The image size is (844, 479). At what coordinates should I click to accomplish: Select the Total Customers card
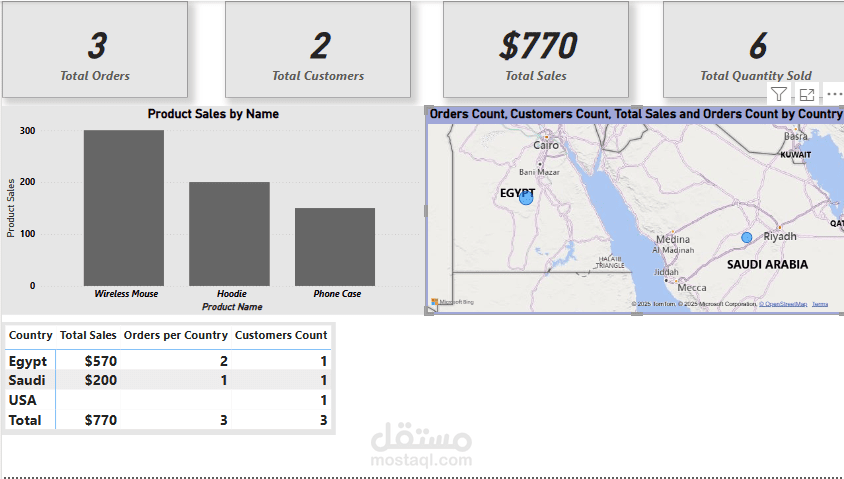click(318, 50)
